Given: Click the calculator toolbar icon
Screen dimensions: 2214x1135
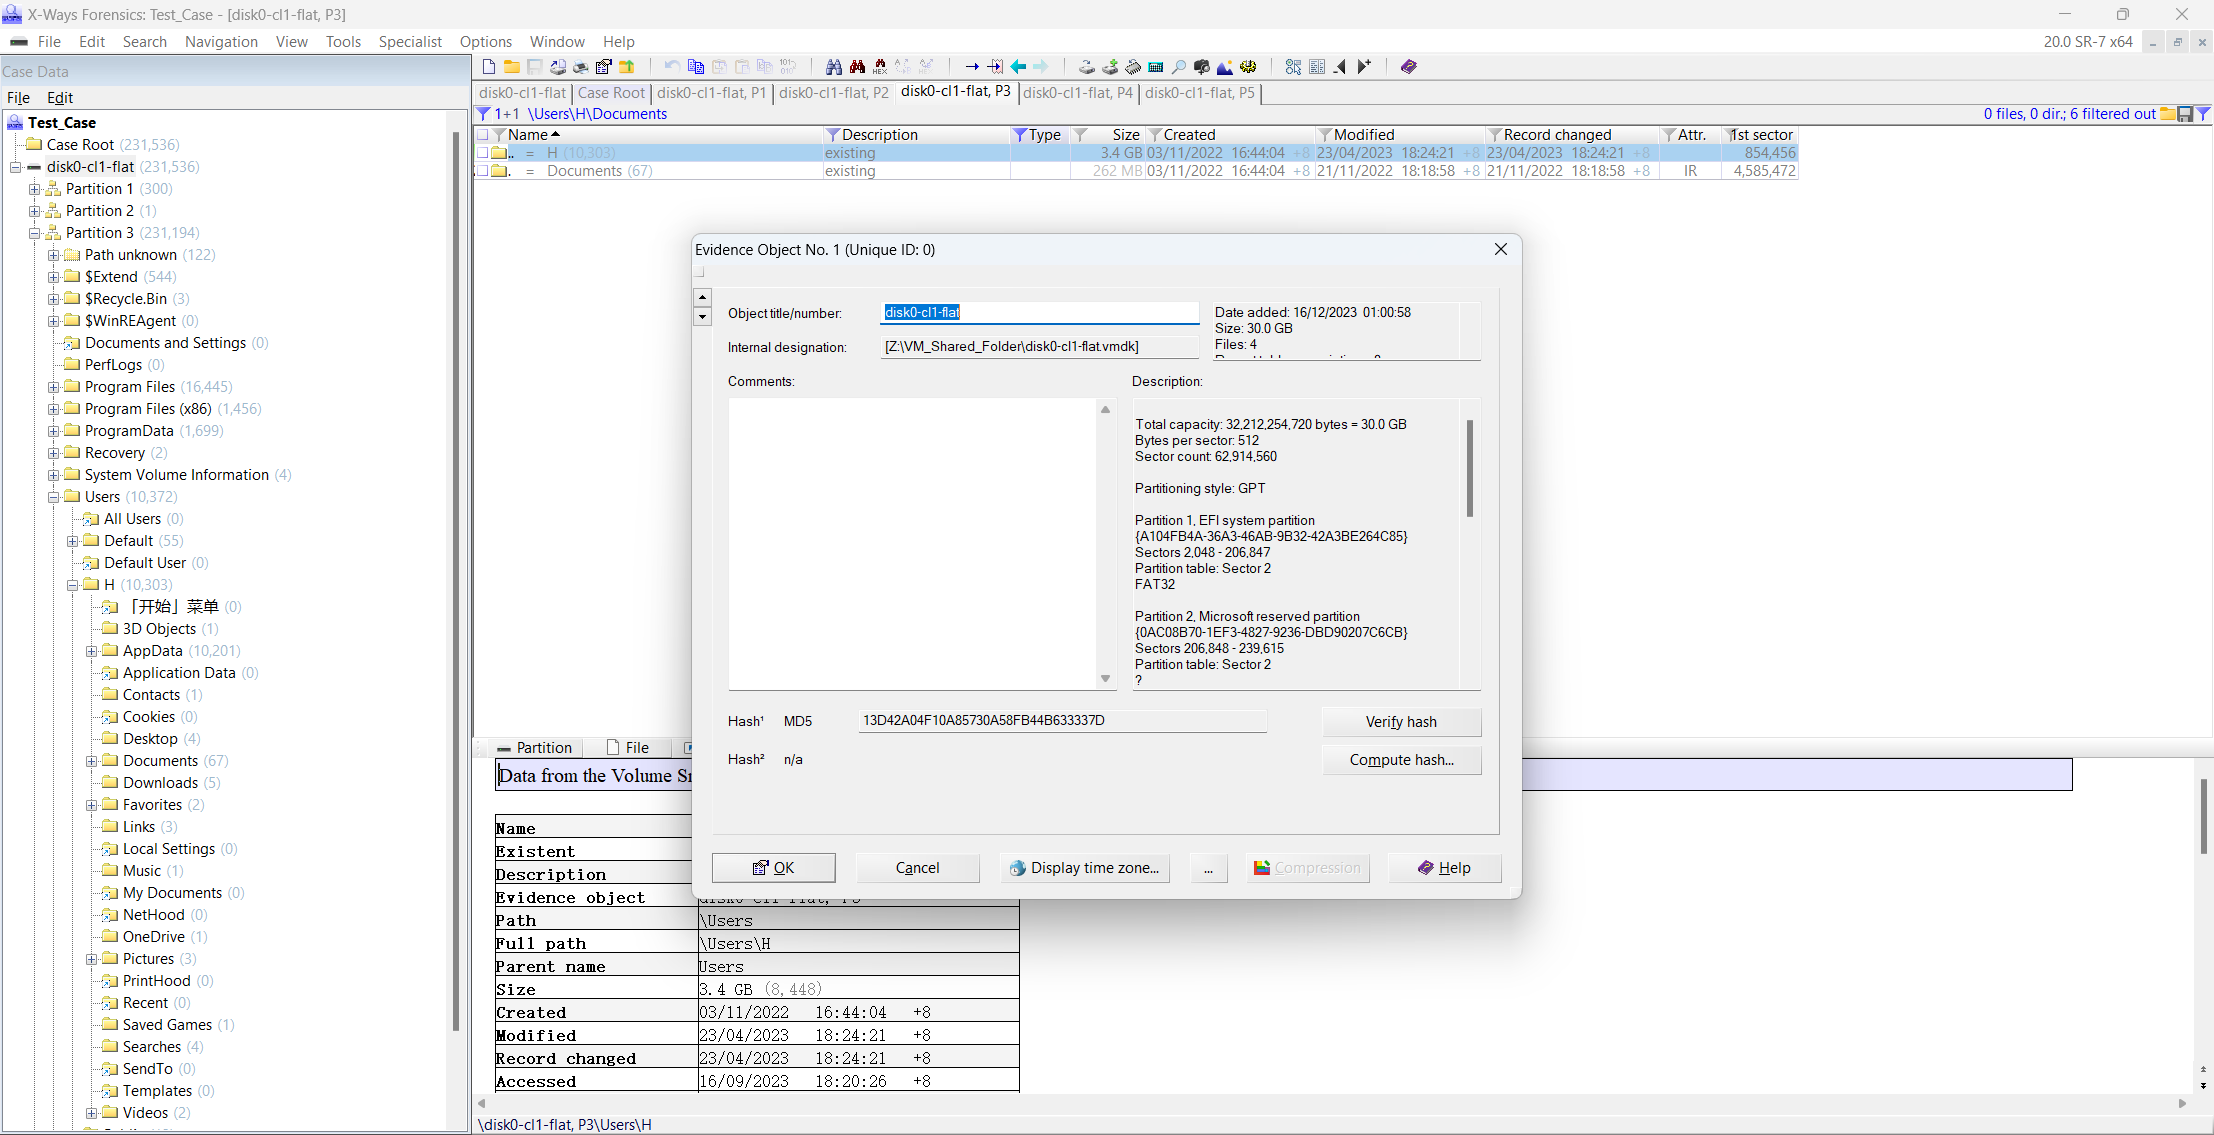Looking at the screenshot, I should pyautogui.click(x=1156, y=67).
